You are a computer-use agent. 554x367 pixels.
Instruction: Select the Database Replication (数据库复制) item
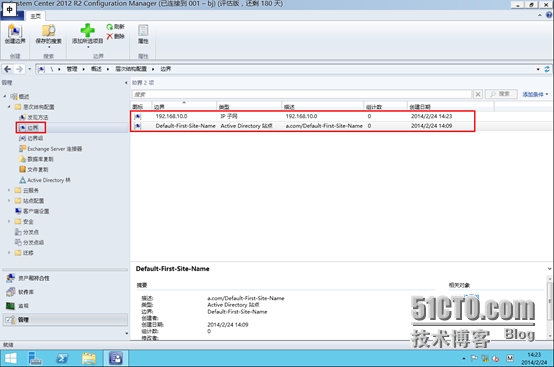pos(36,159)
